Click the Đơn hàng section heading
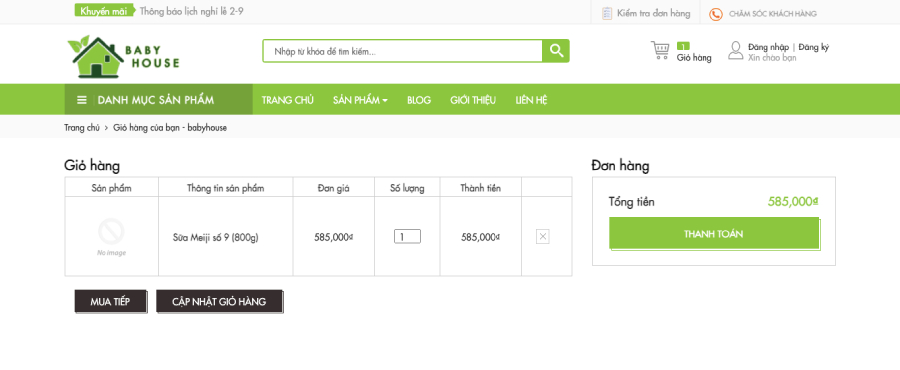 click(620, 166)
